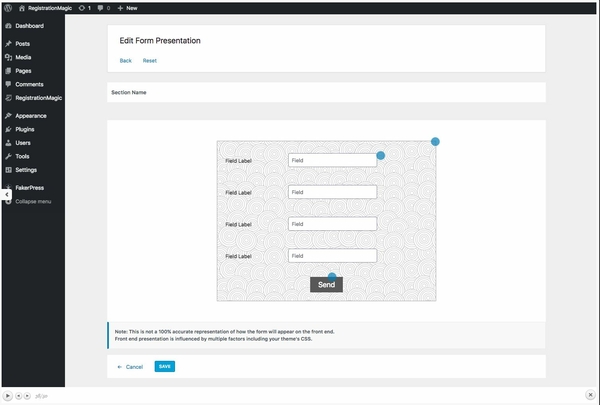This screenshot has width=600, height=405.
Task: Expand the New content menu
Action: click(127, 7)
